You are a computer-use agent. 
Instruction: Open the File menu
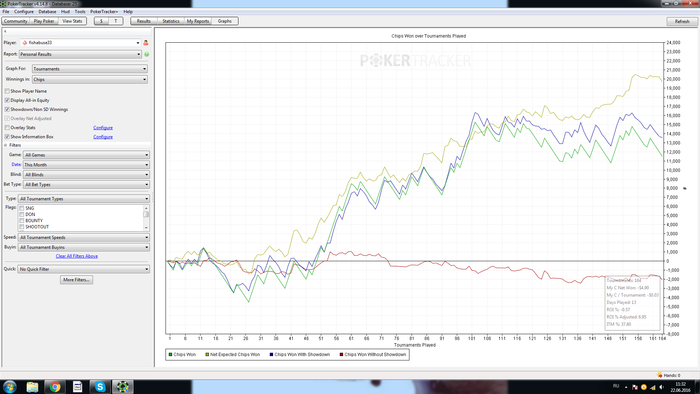pyautogui.click(x=6, y=12)
